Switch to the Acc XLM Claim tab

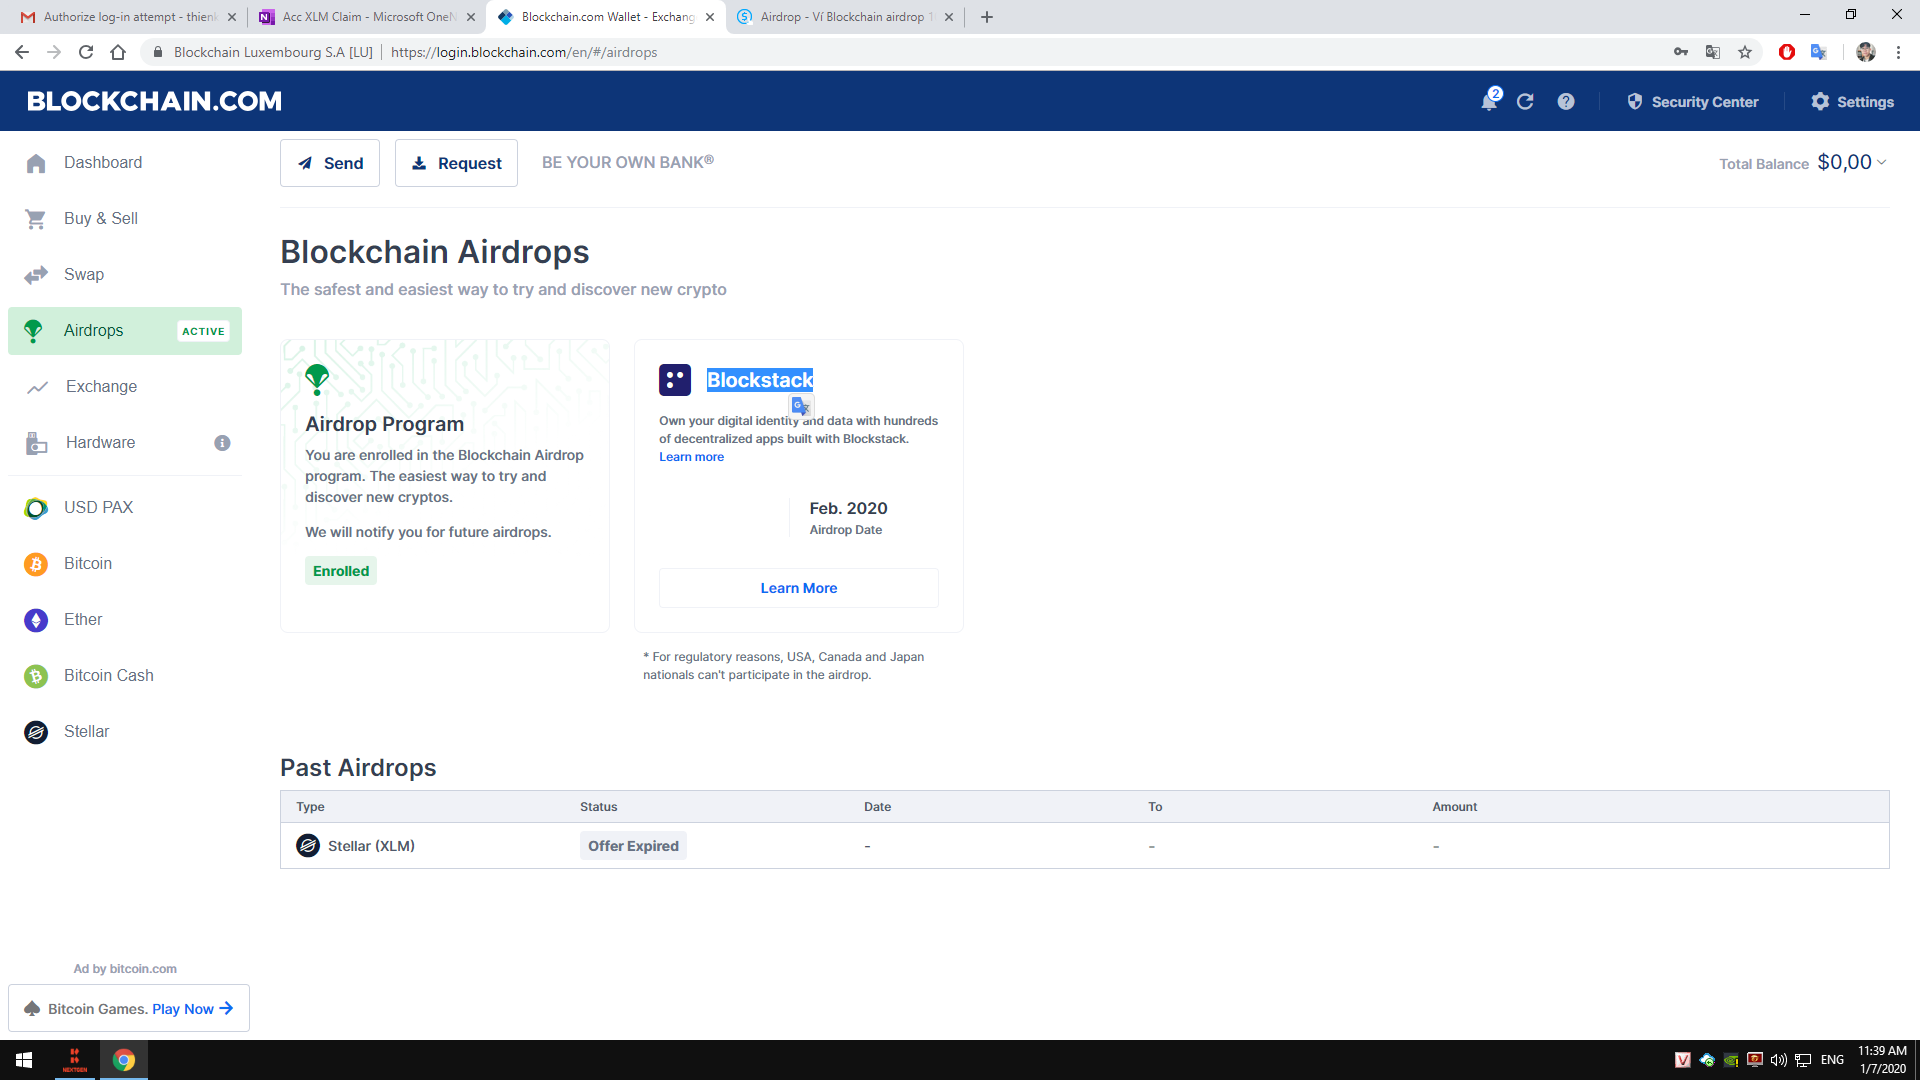tap(366, 17)
